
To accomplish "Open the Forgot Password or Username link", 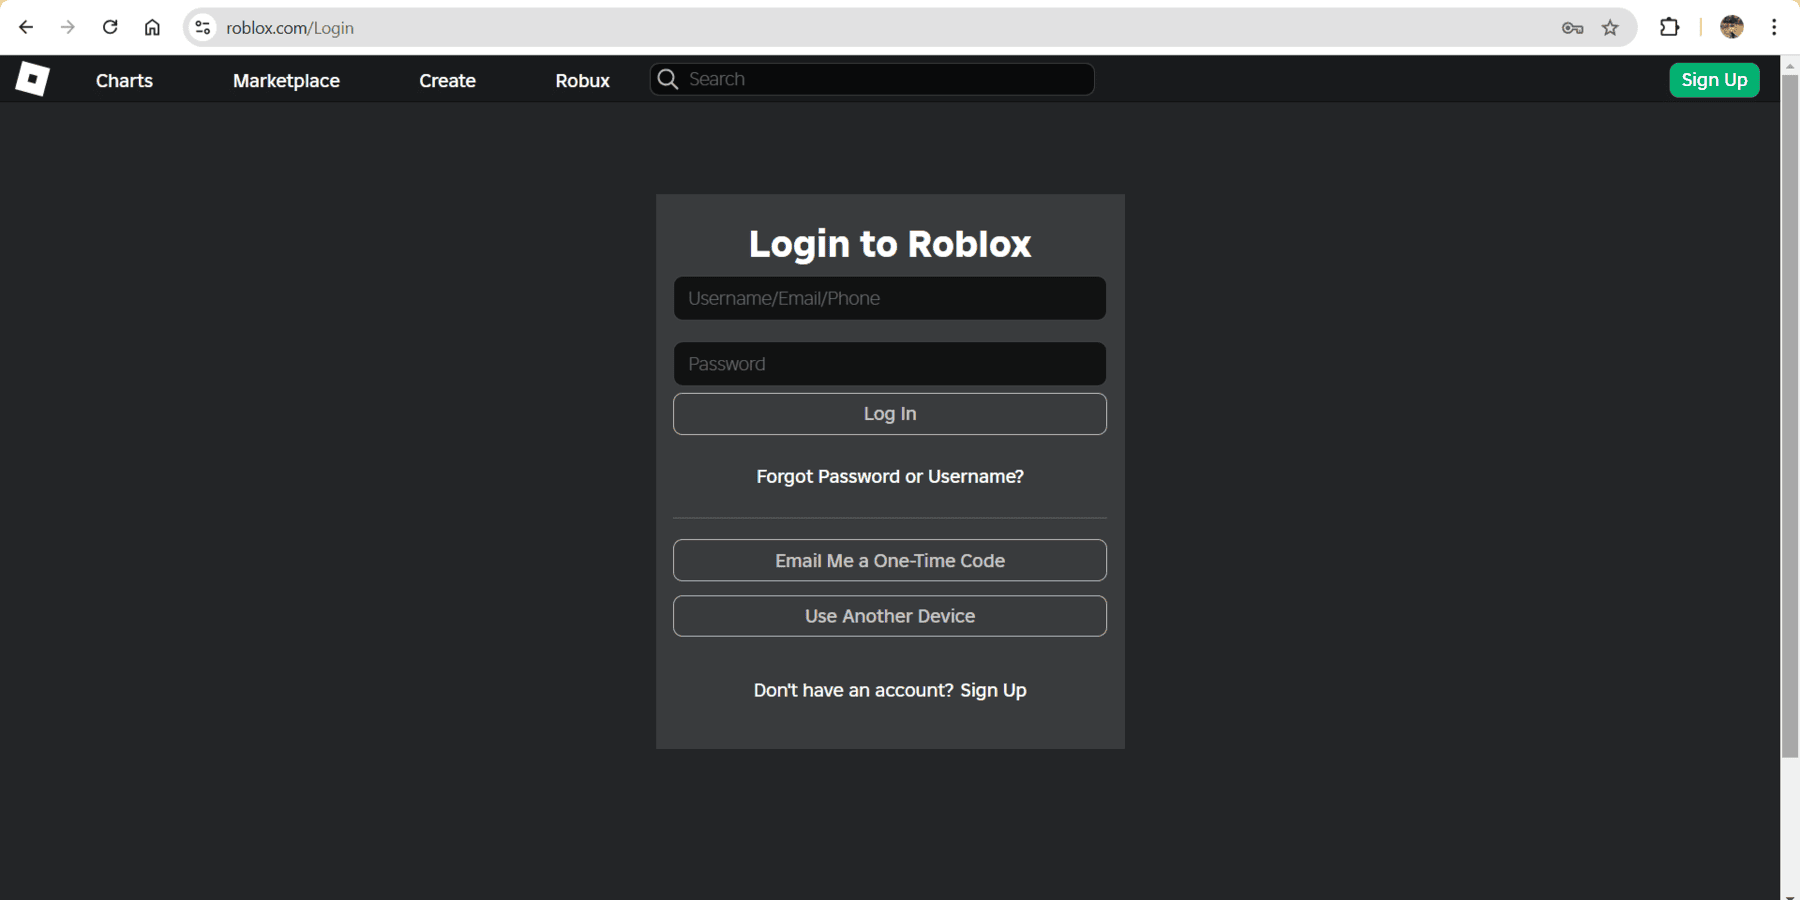I will [889, 476].
